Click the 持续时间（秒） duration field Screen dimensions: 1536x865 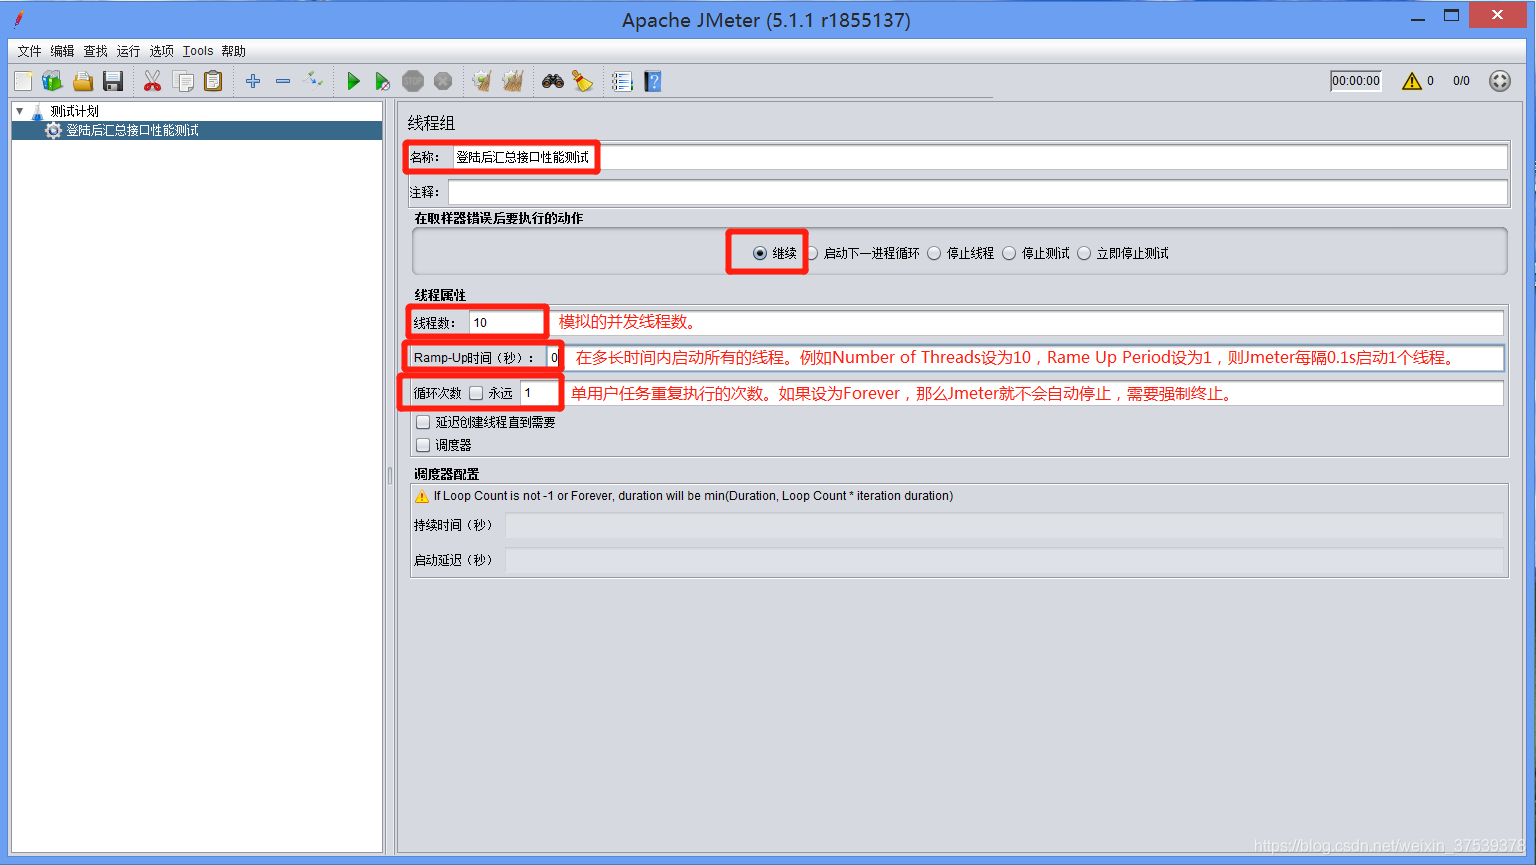(x=1004, y=525)
